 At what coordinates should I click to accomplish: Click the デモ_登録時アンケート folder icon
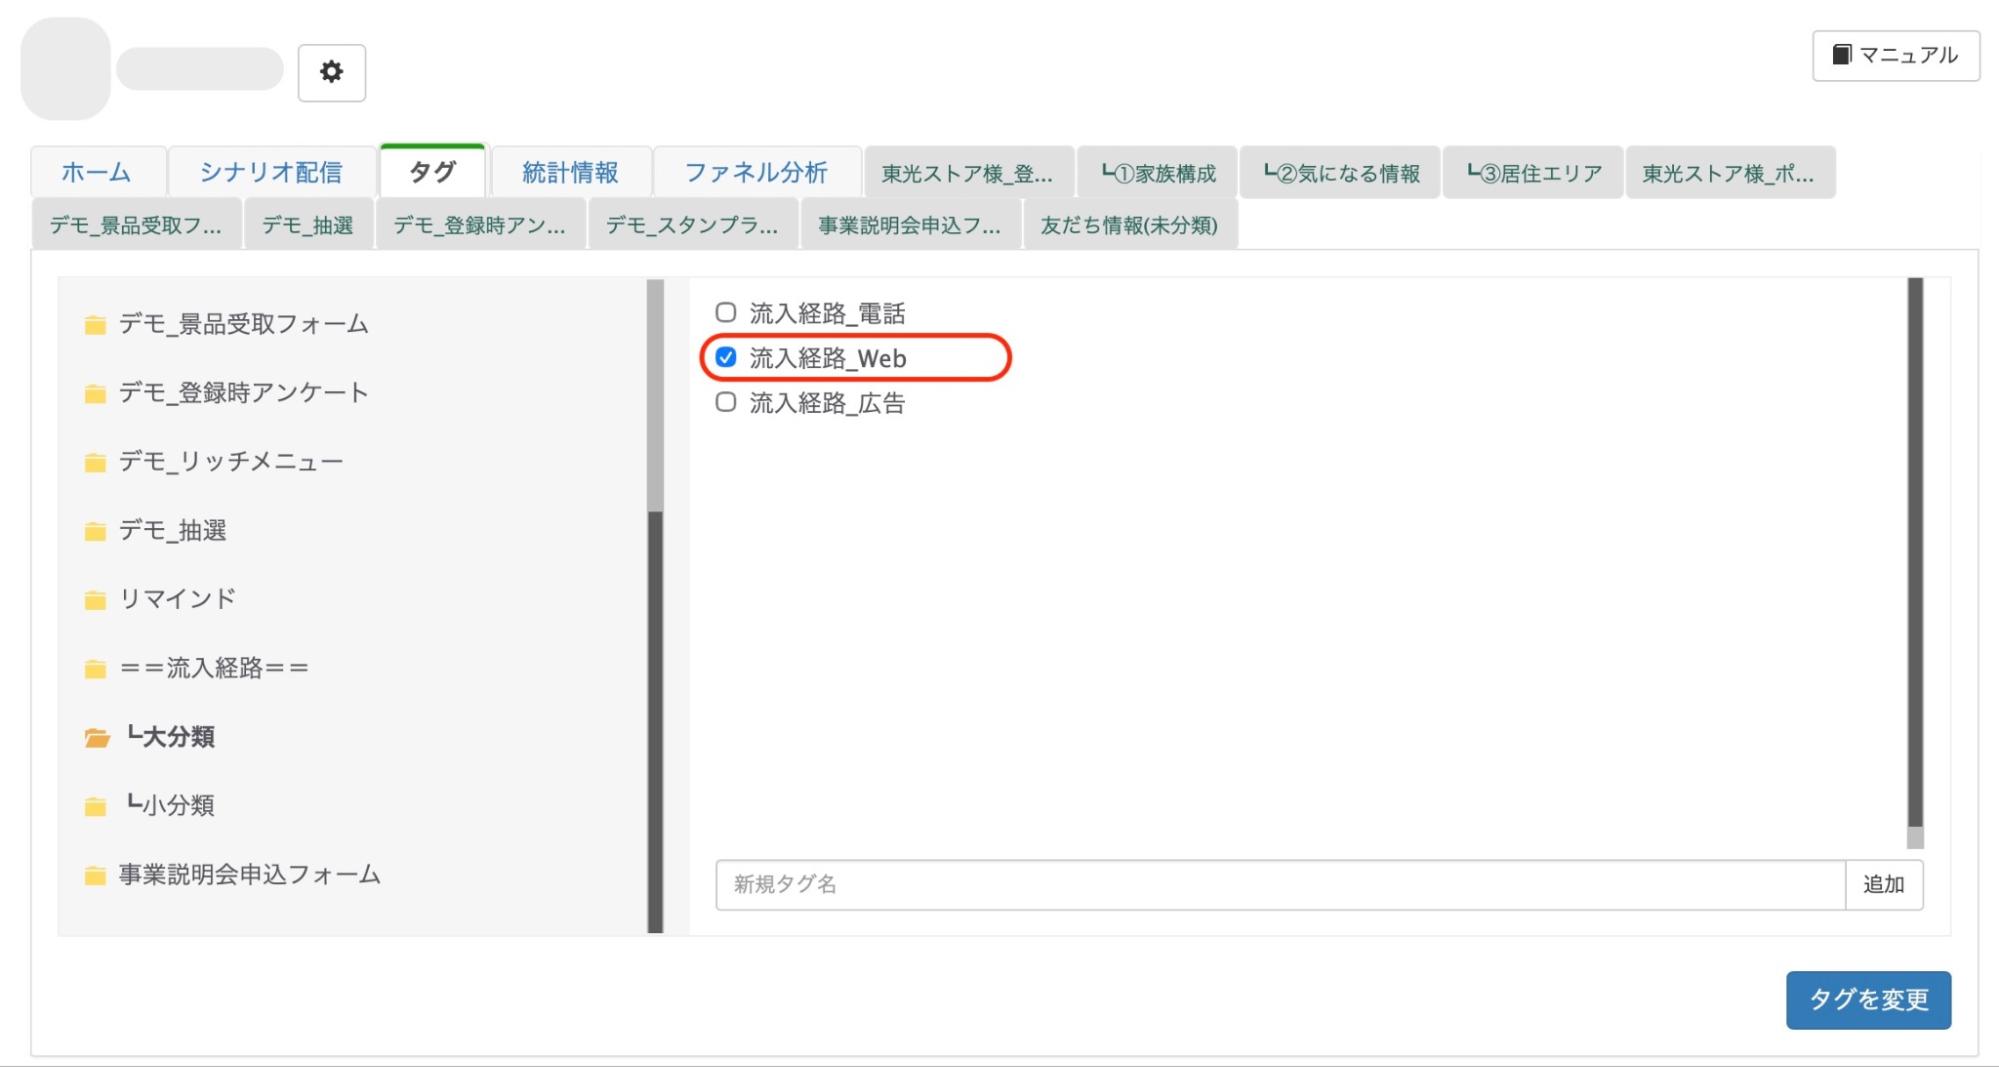click(95, 393)
